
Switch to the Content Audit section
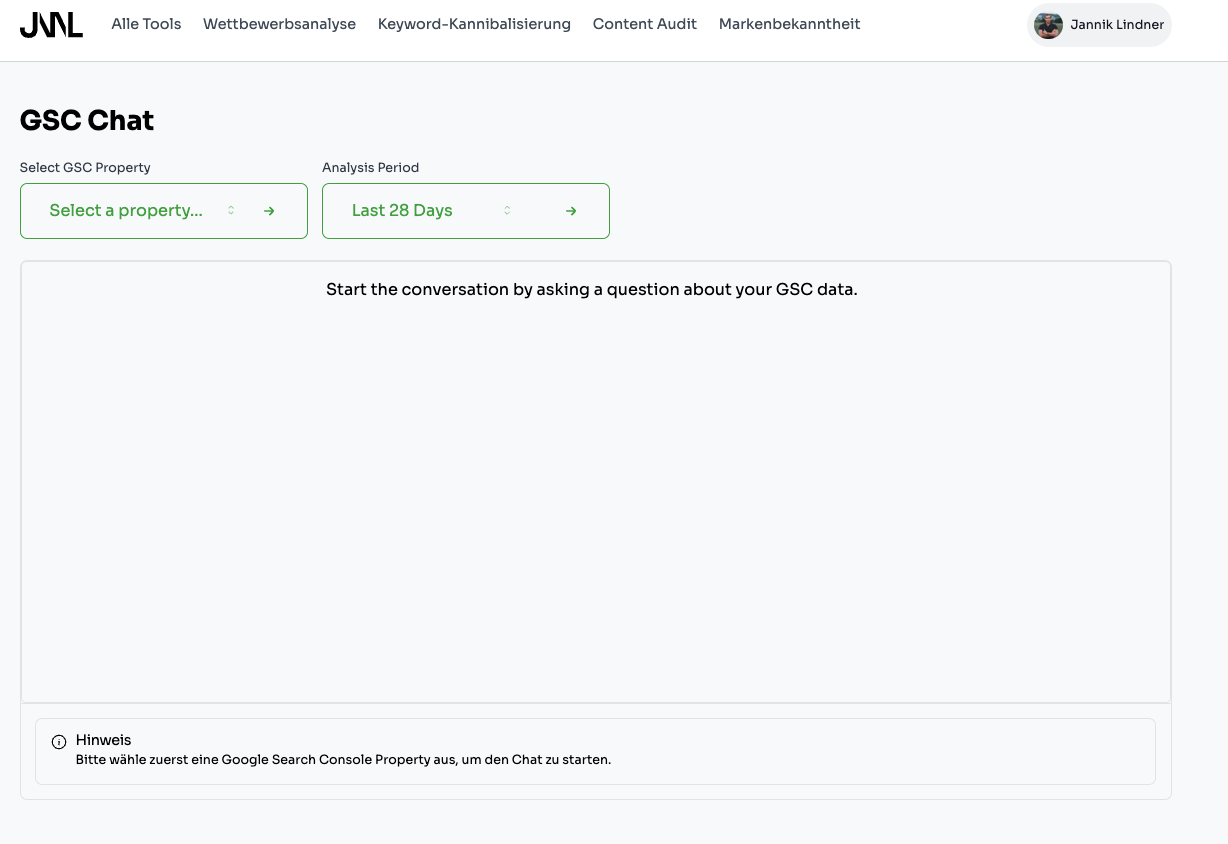pos(644,24)
